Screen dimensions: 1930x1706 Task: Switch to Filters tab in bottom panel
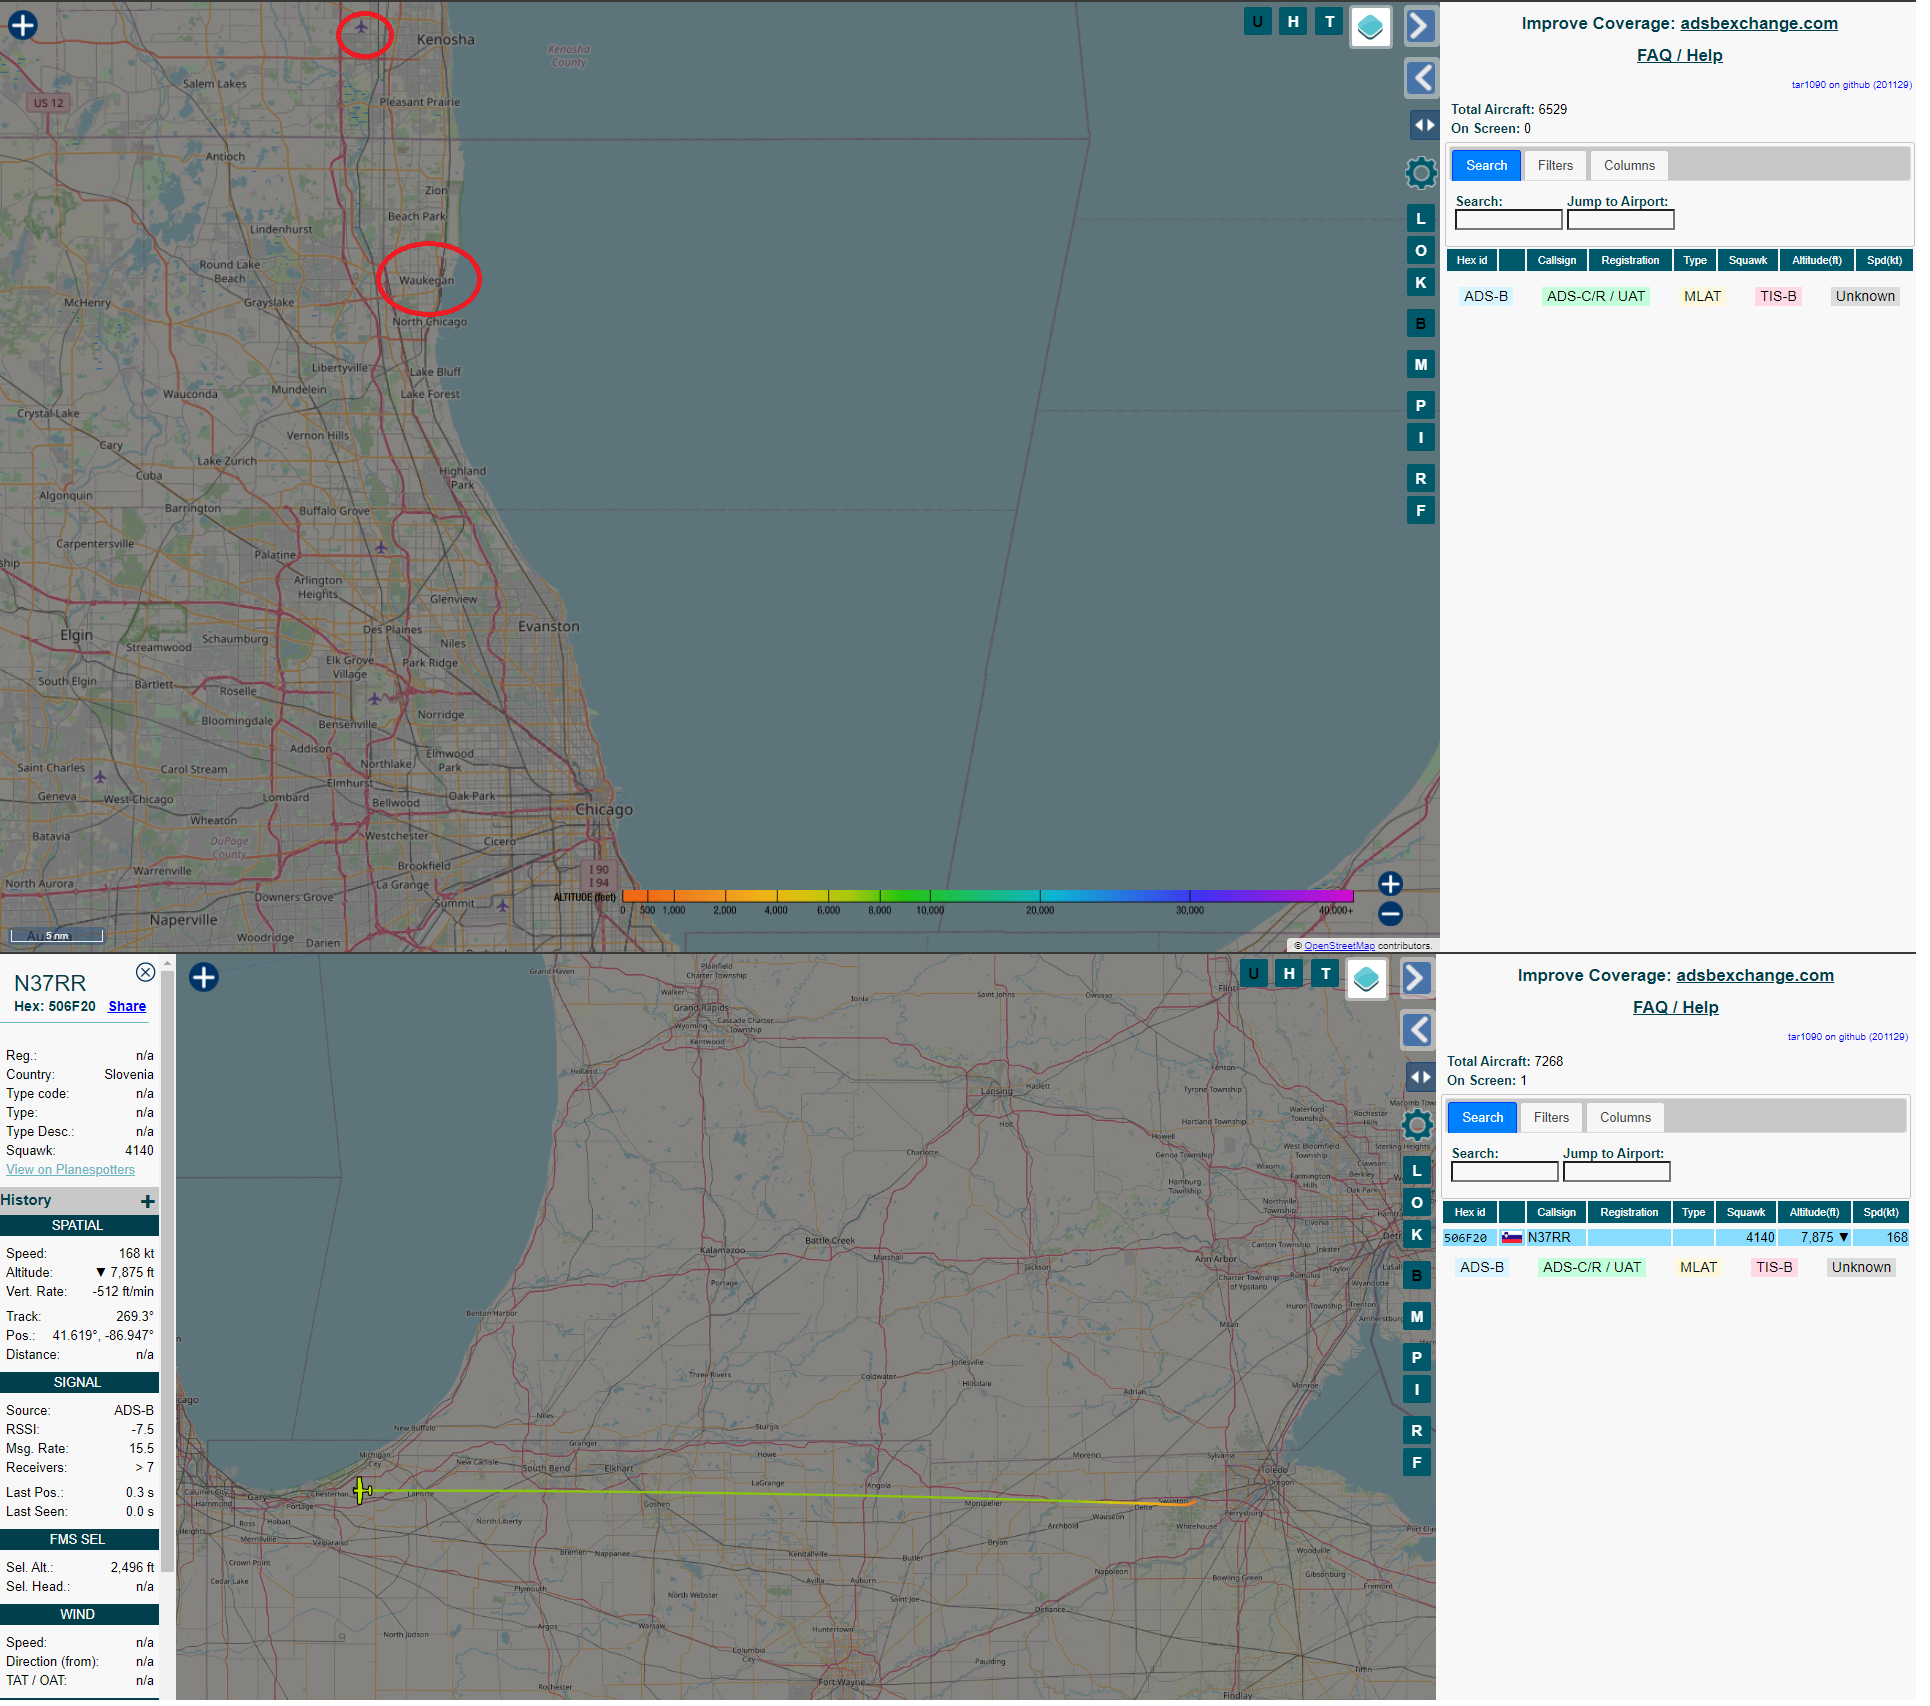pyautogui.click(x=1552, y=1119)
